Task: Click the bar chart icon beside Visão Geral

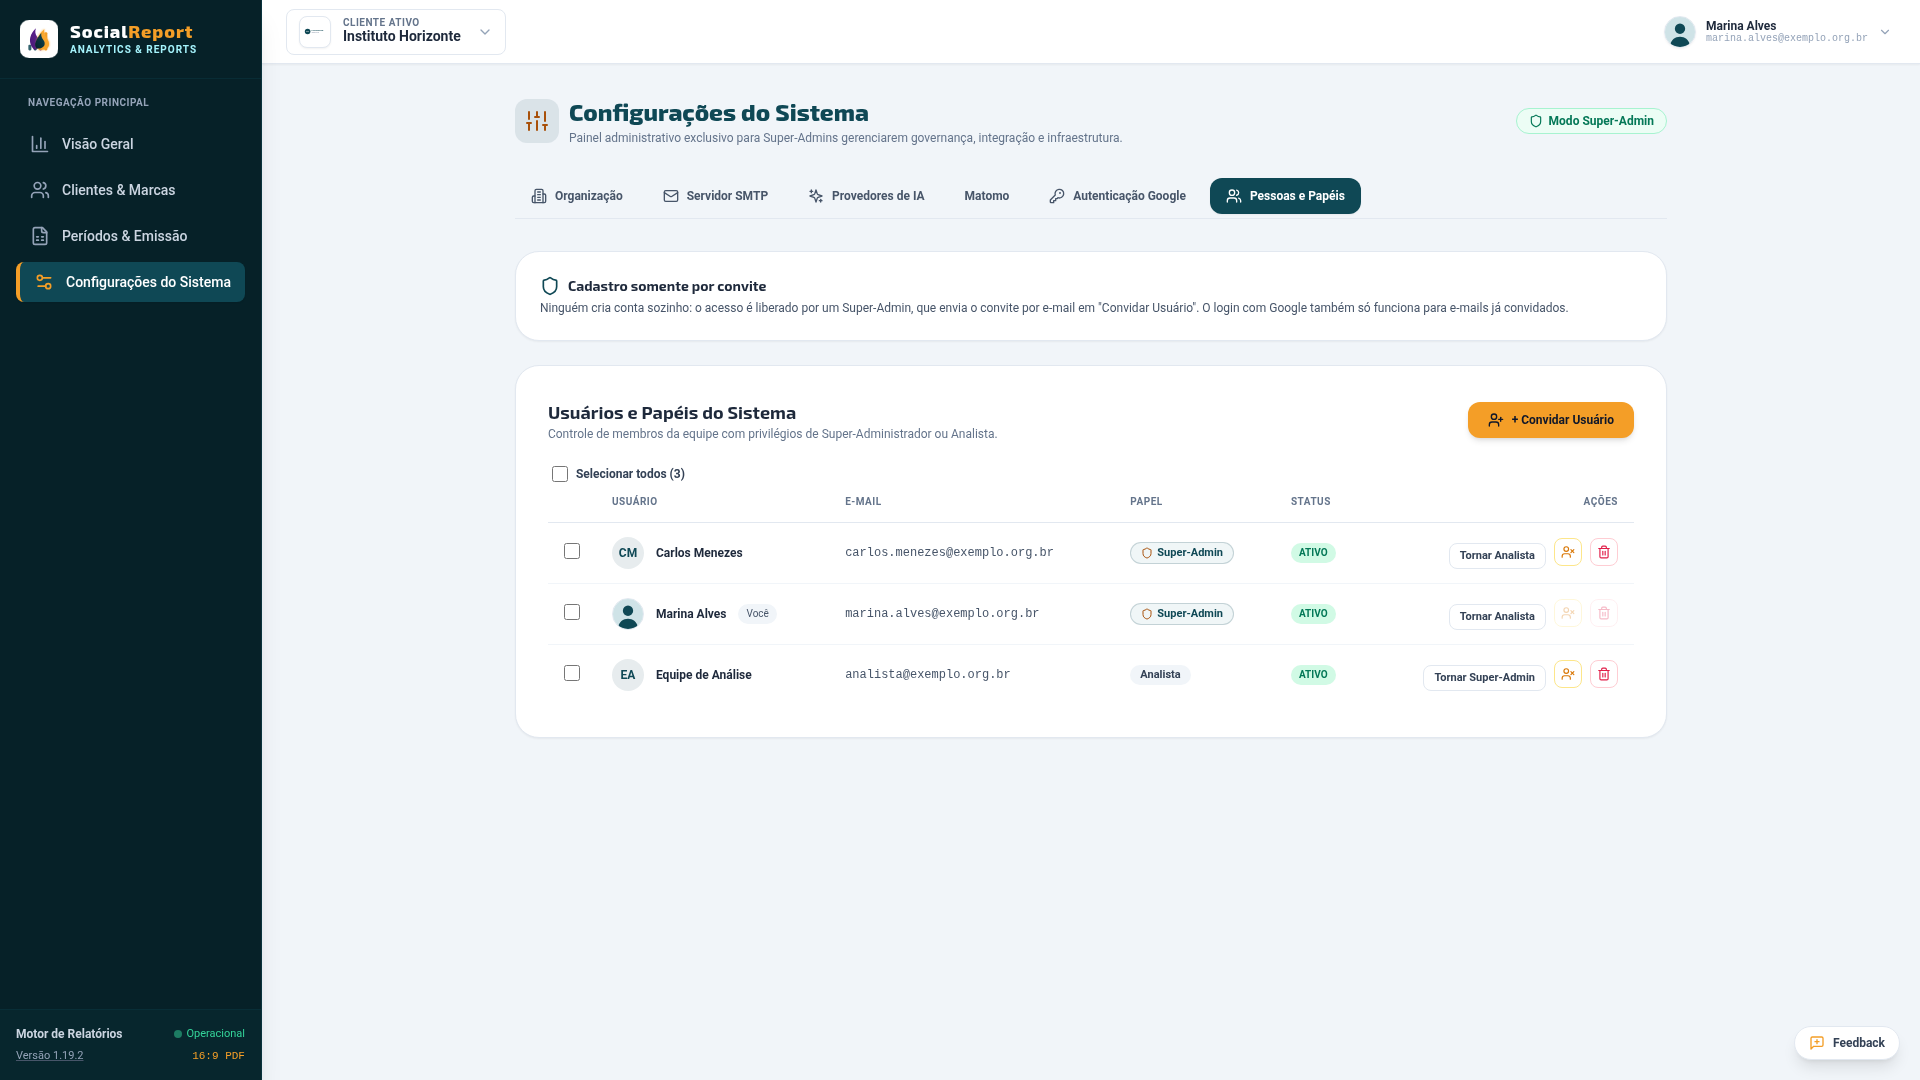Action: [40, 144]
